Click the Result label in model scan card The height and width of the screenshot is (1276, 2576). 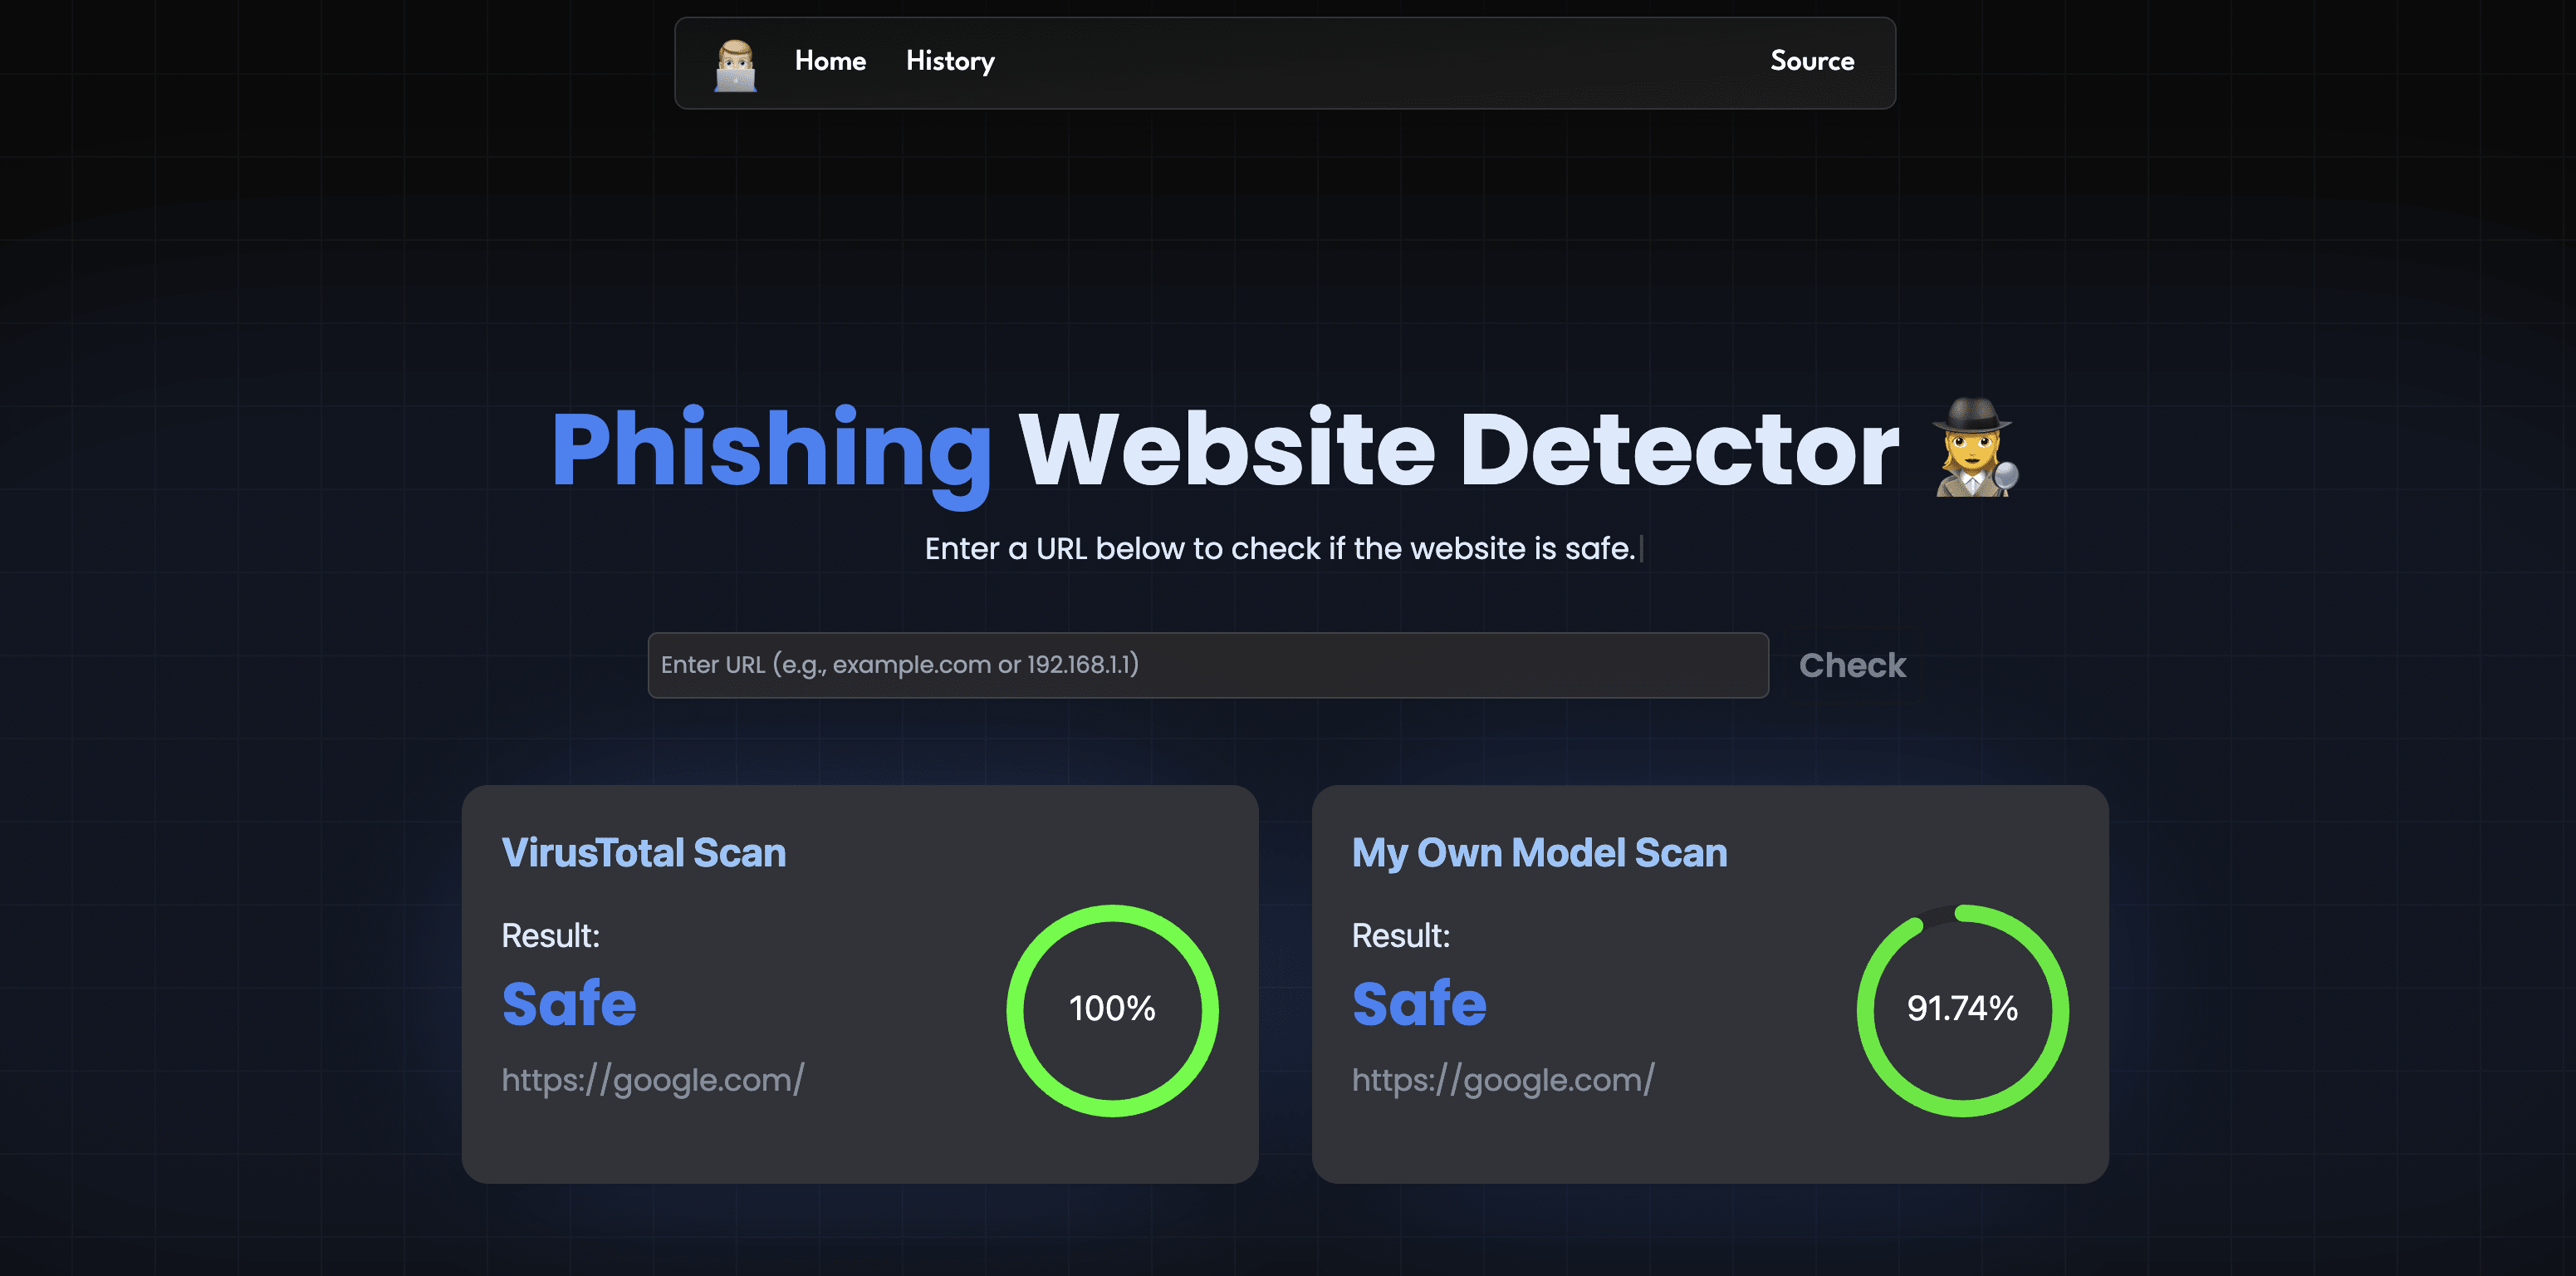[1400, 936]
